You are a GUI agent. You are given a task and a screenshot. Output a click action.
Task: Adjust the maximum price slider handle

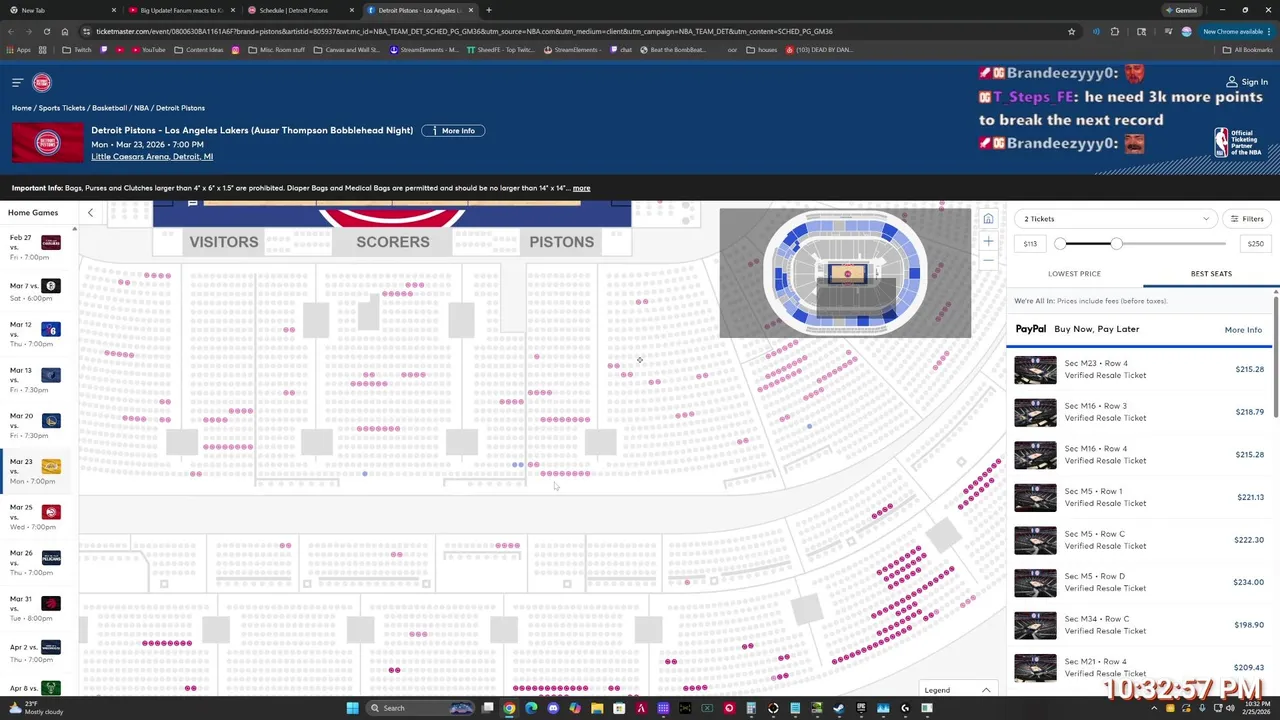[1116, 243]
